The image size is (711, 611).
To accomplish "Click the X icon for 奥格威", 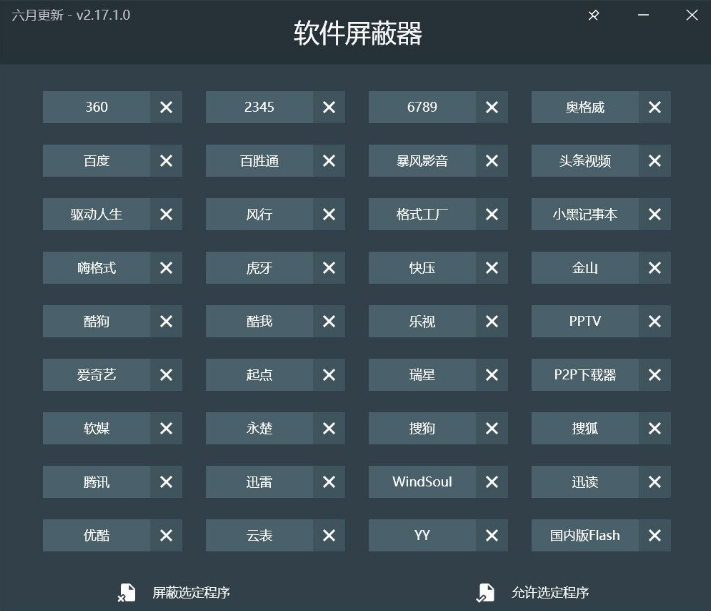I will 654,107.
